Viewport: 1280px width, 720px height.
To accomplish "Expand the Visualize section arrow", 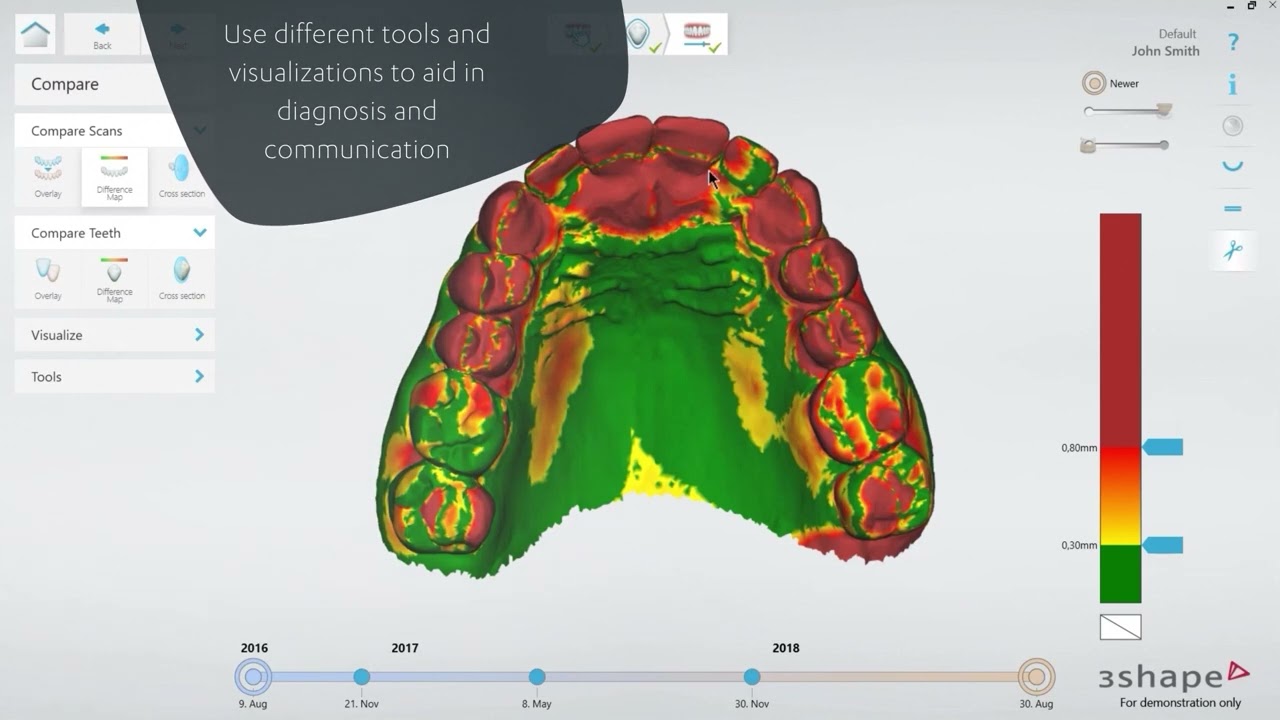I will point(199,335).
